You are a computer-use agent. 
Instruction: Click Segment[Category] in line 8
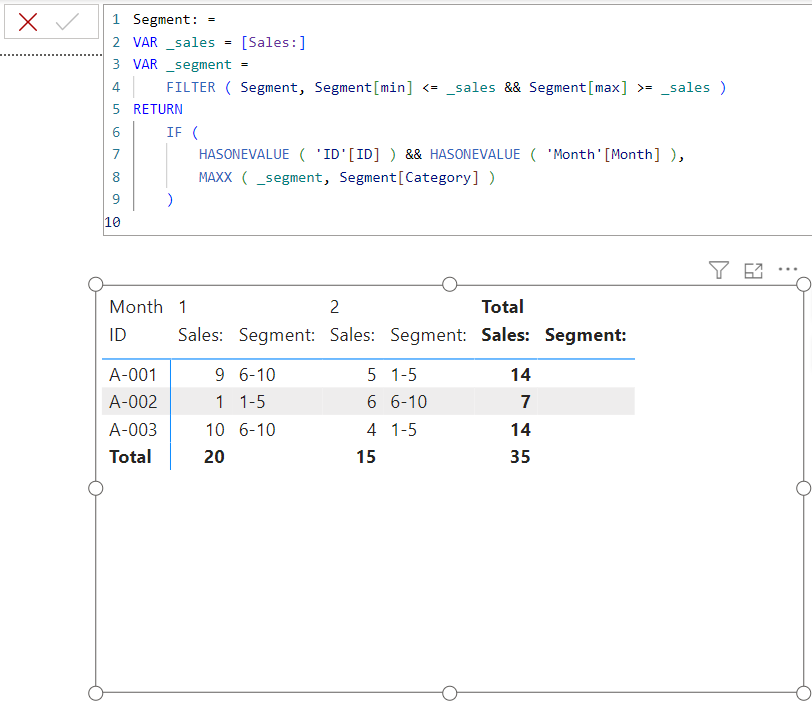409,178
